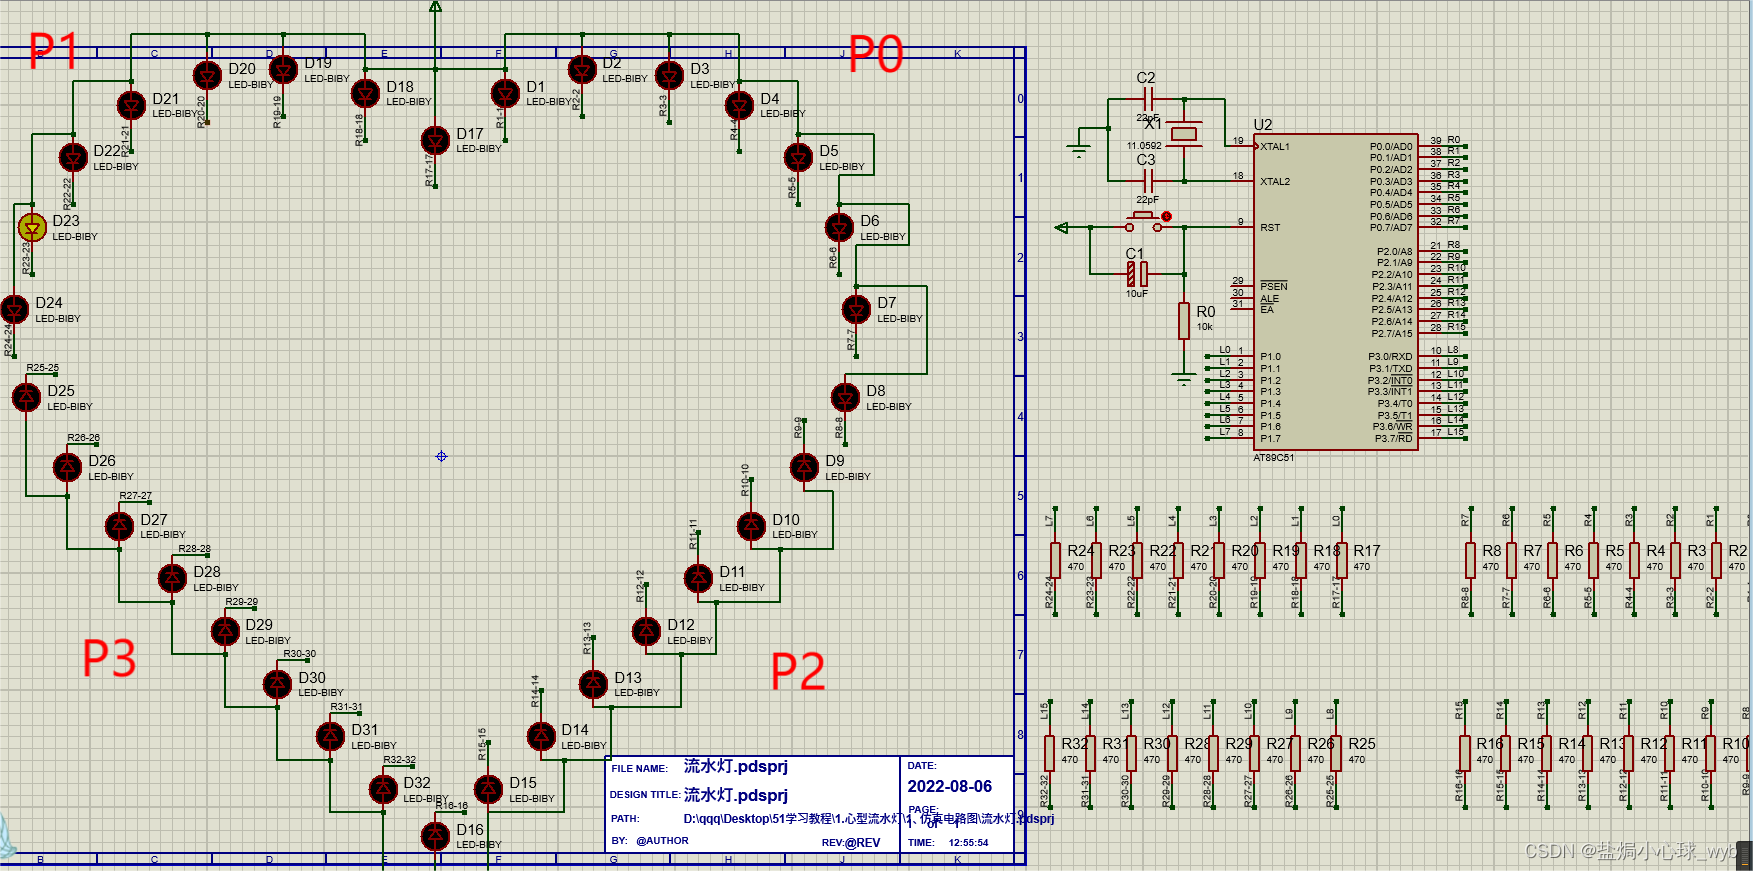Click the date 2022-08-06 in title block
Screen dimensions: 1753x871
pos(950,787)
